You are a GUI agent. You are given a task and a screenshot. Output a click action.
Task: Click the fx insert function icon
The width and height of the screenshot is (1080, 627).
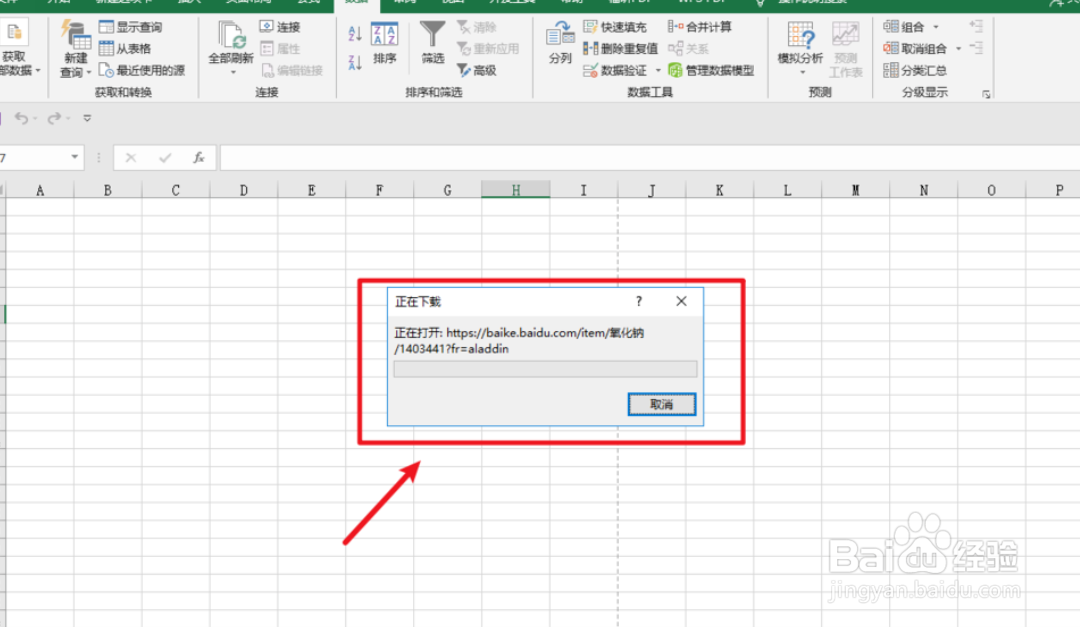(198, 158)
